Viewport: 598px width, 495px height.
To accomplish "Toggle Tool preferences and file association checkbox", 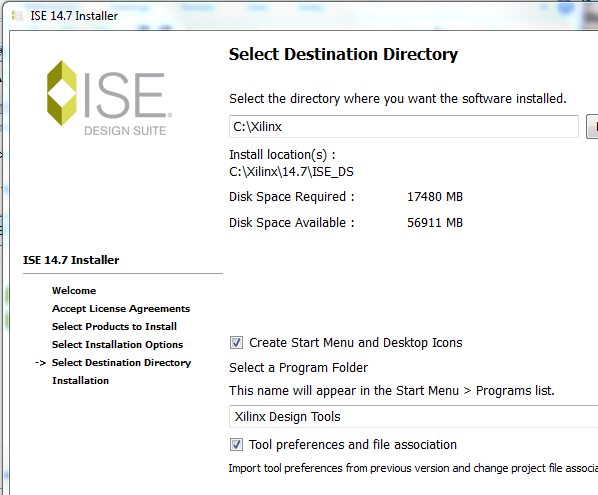I will pyautogui.click(x=236, y=444).
